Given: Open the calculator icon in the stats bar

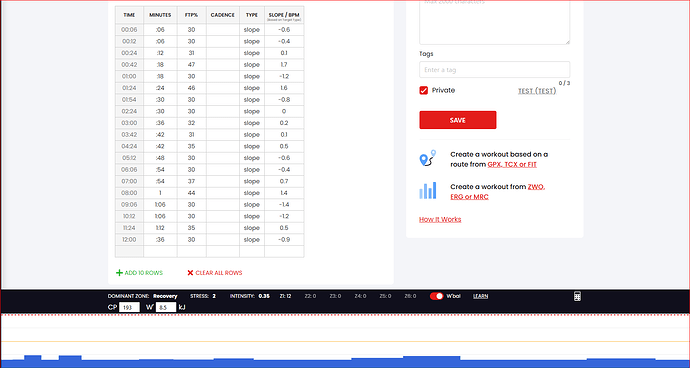Looking at the screenshot, I should (577, 296).
